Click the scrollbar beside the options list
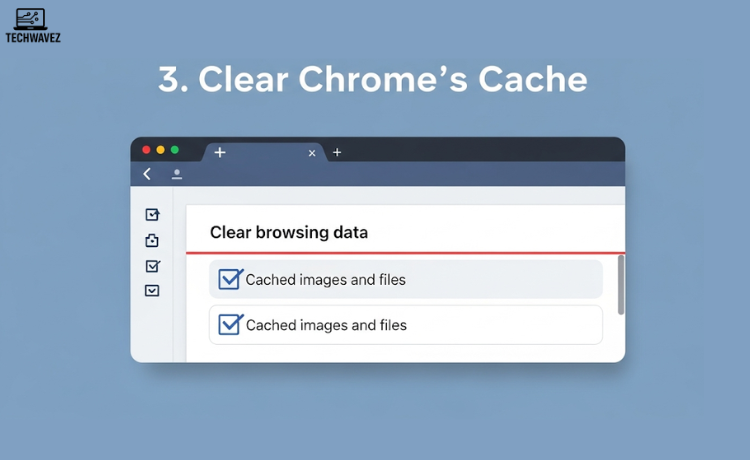The height and width of the screenshot is (460, 750). pyautogui.click(x=620, y=285)
